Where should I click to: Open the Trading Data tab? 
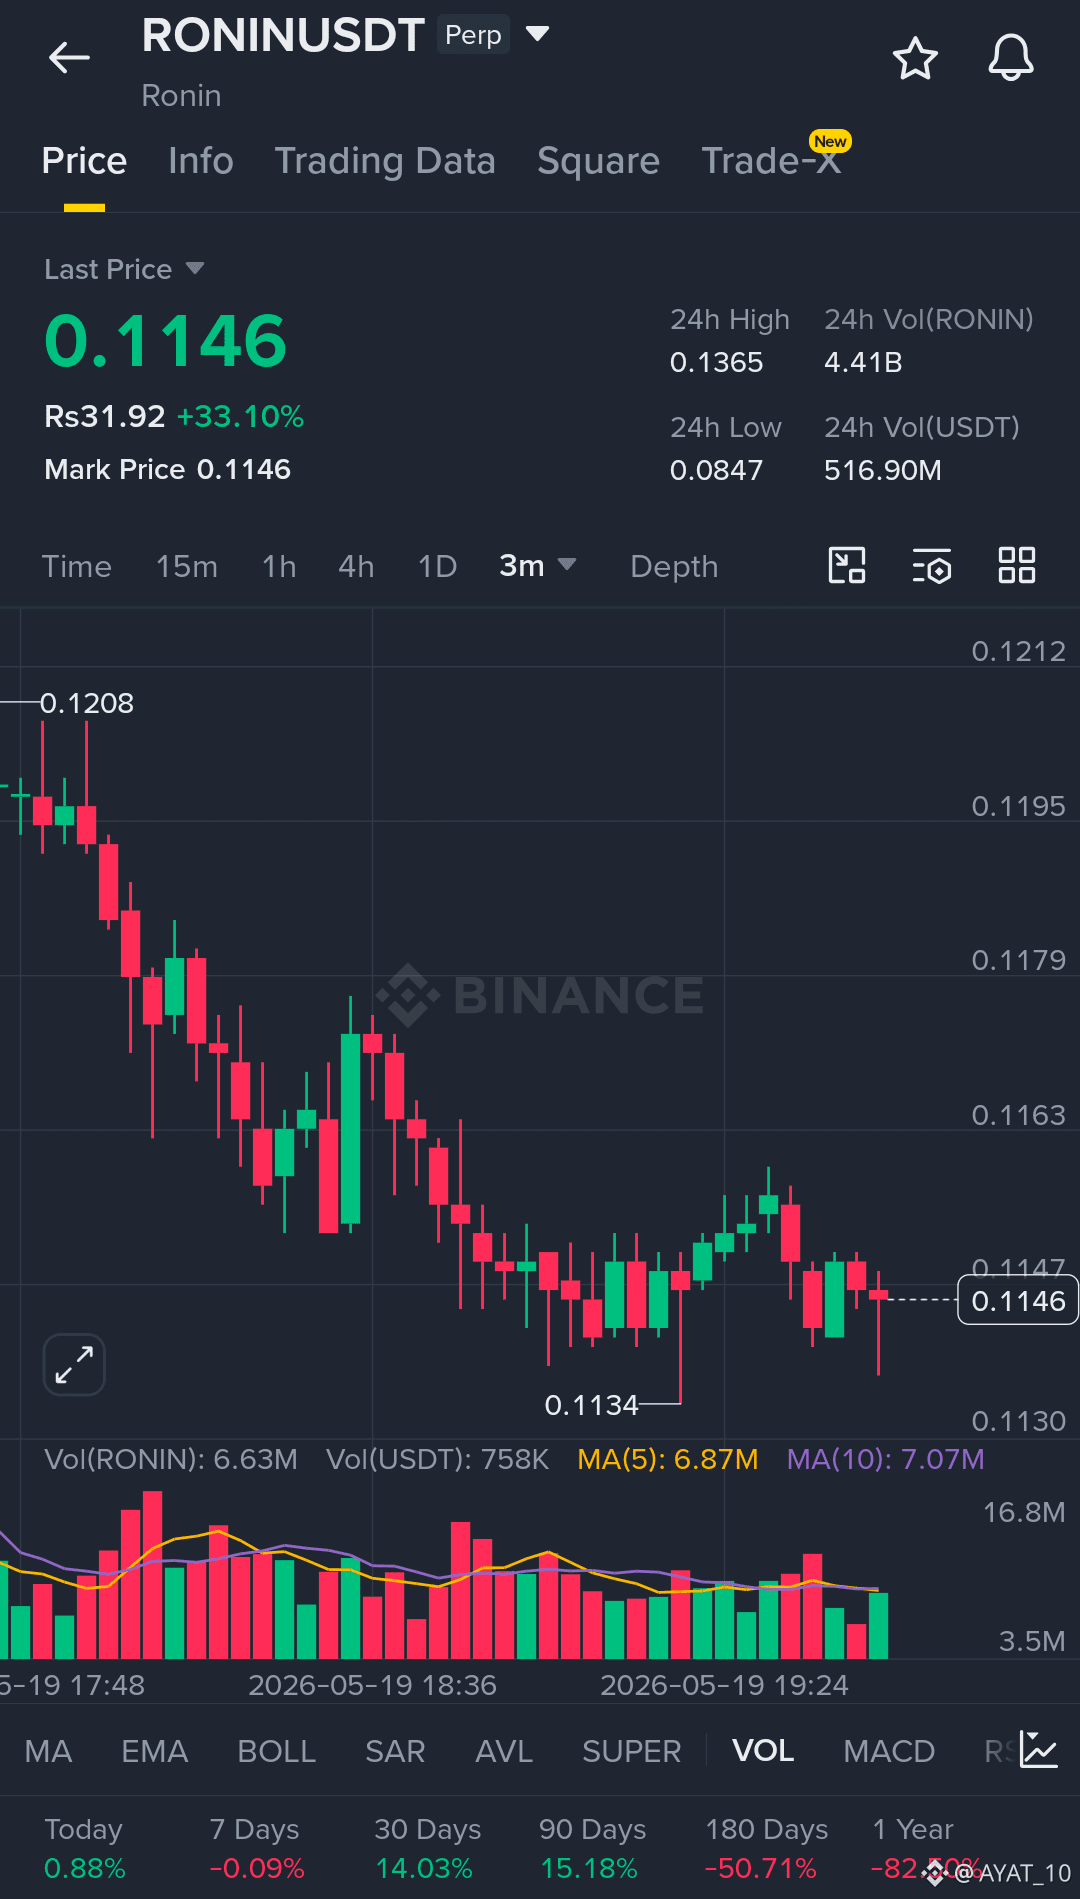(385, 161)
